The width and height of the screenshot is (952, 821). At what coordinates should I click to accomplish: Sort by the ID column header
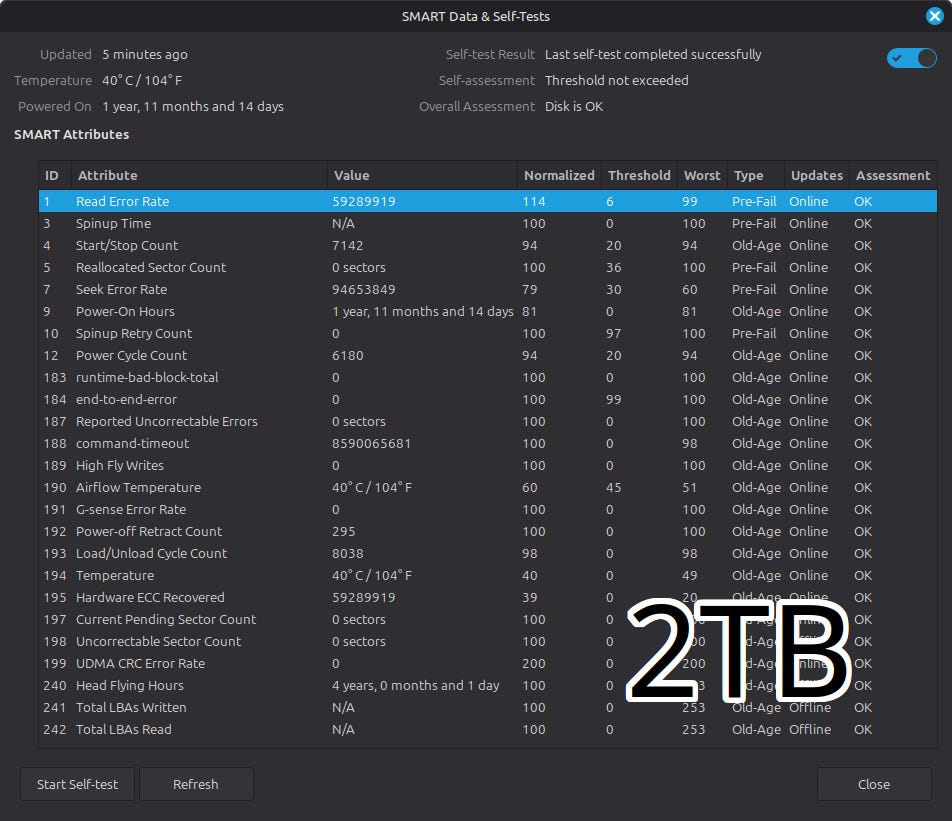coord(55,175)
